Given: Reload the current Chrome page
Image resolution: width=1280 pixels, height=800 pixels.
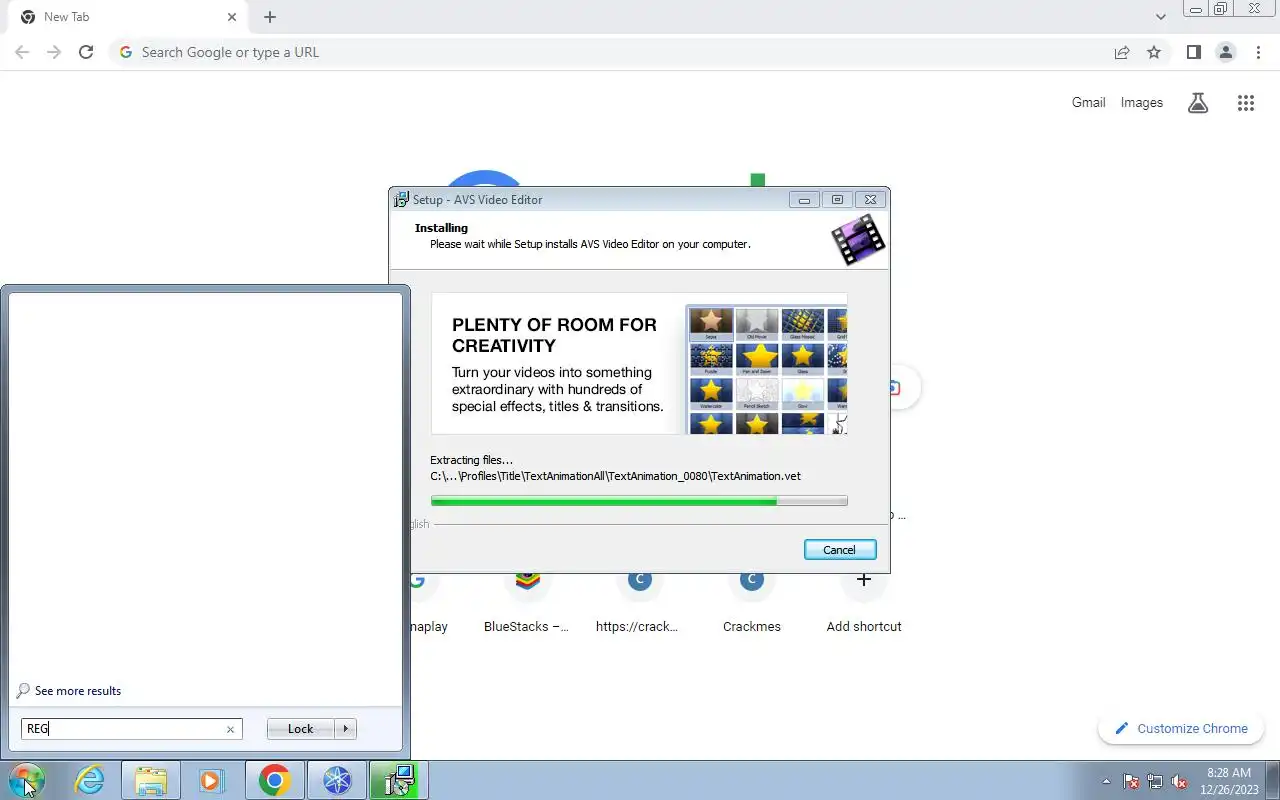Looking at the screenshot, I should tap(86, 52).
